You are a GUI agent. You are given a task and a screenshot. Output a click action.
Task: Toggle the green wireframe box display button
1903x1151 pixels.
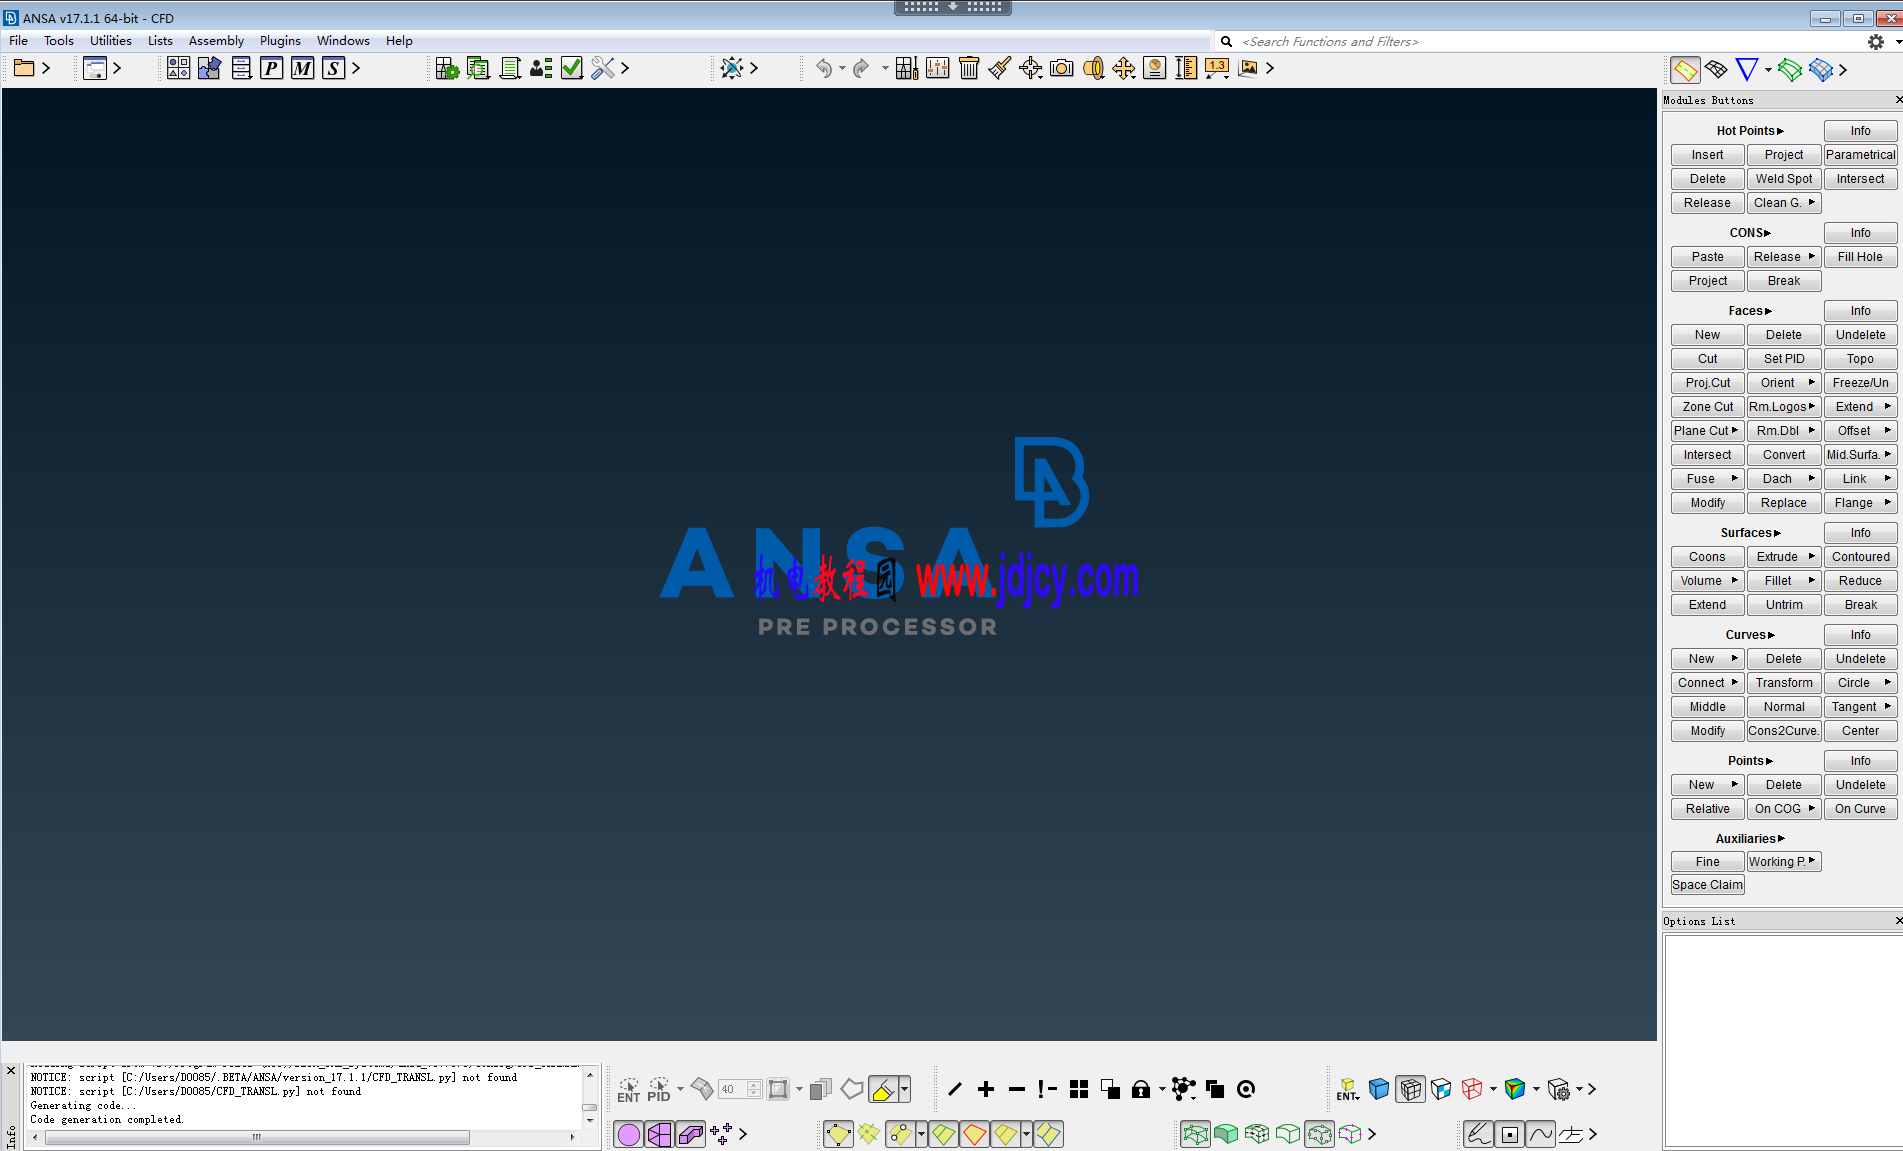coord(1196,1134)
